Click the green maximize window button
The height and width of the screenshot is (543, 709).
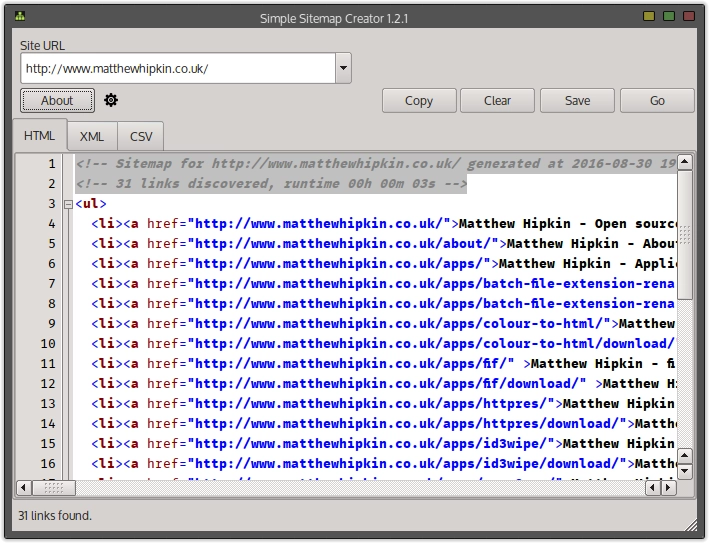coord(669,16)
